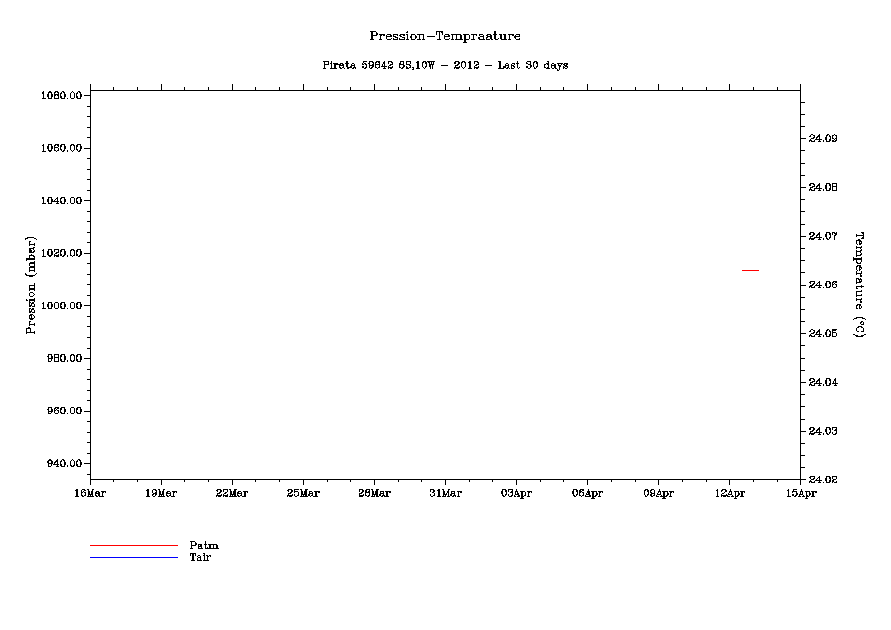This screenshot has height=630, width=891.
Task: Click the 1000.00 pressure axis value
Action: 62,306
